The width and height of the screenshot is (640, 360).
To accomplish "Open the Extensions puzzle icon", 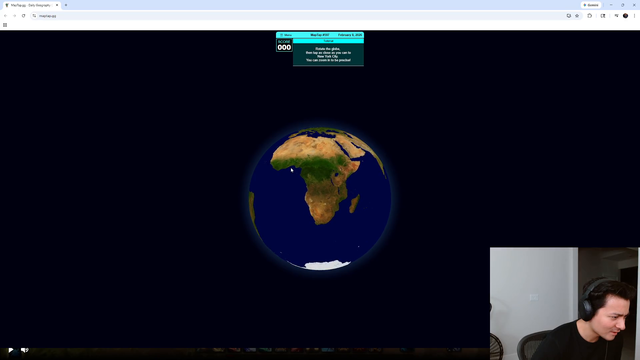I will pos(589,16).
